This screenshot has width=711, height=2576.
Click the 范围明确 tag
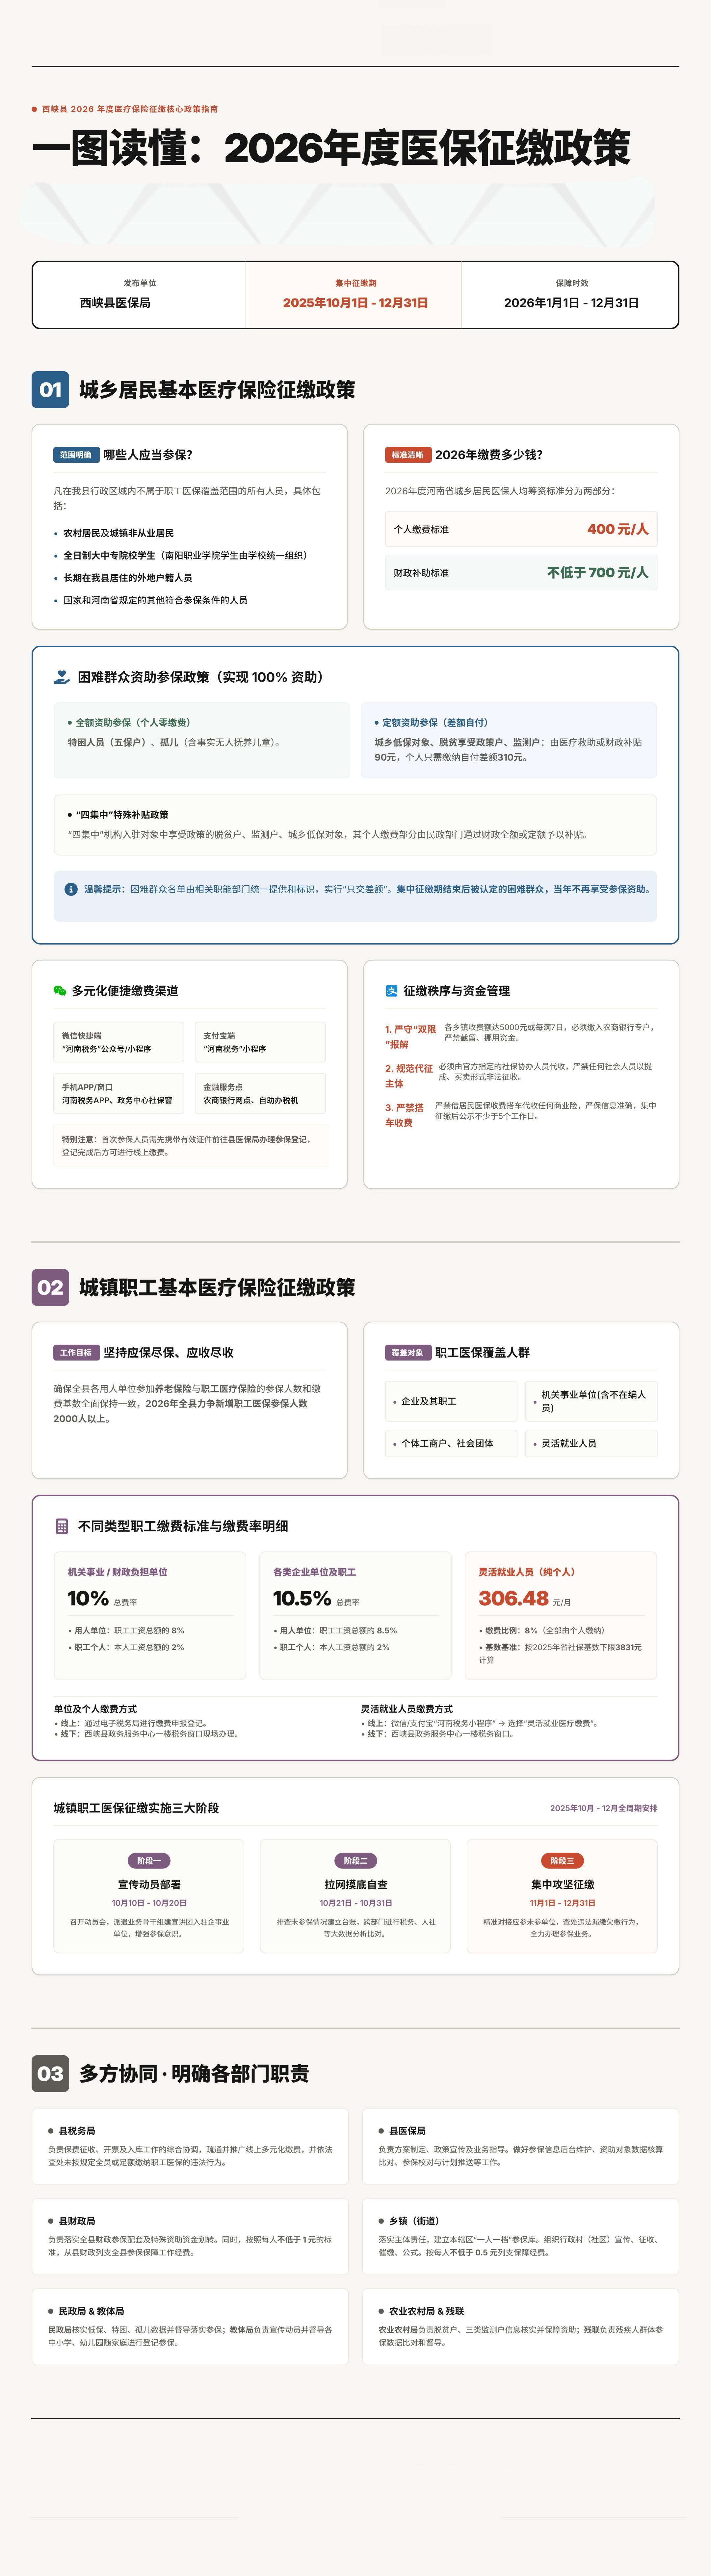pyautogui.click(x=76, y=455)
